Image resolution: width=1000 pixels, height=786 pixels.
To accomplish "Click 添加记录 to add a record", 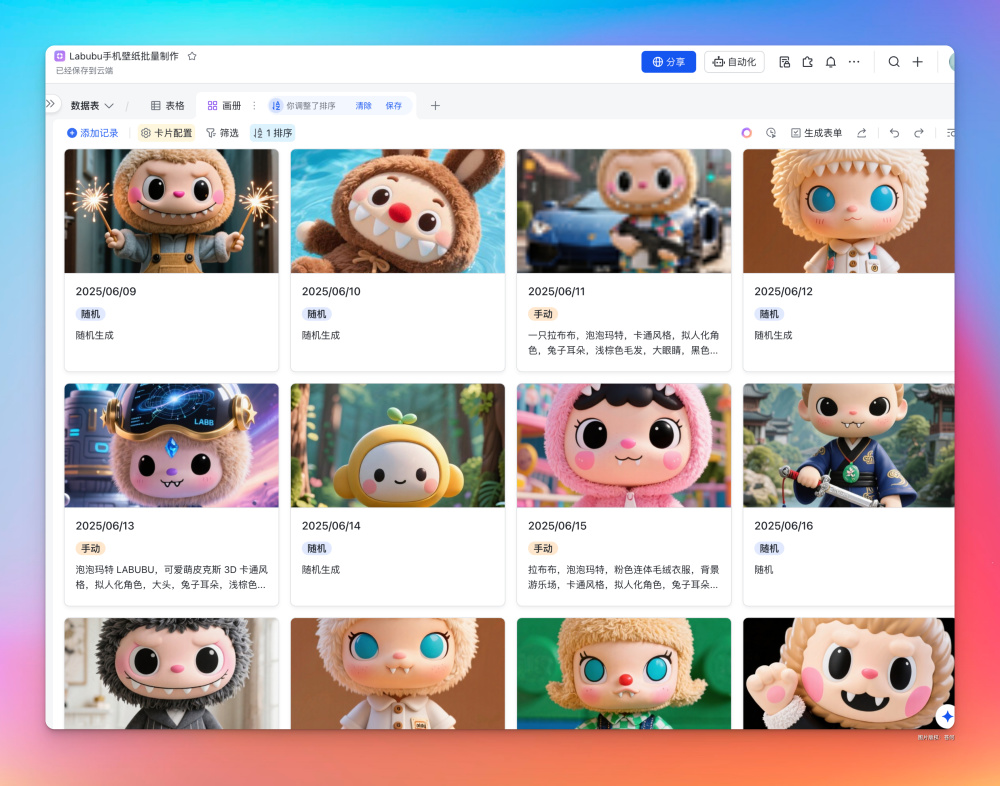I will coord(92,133).
